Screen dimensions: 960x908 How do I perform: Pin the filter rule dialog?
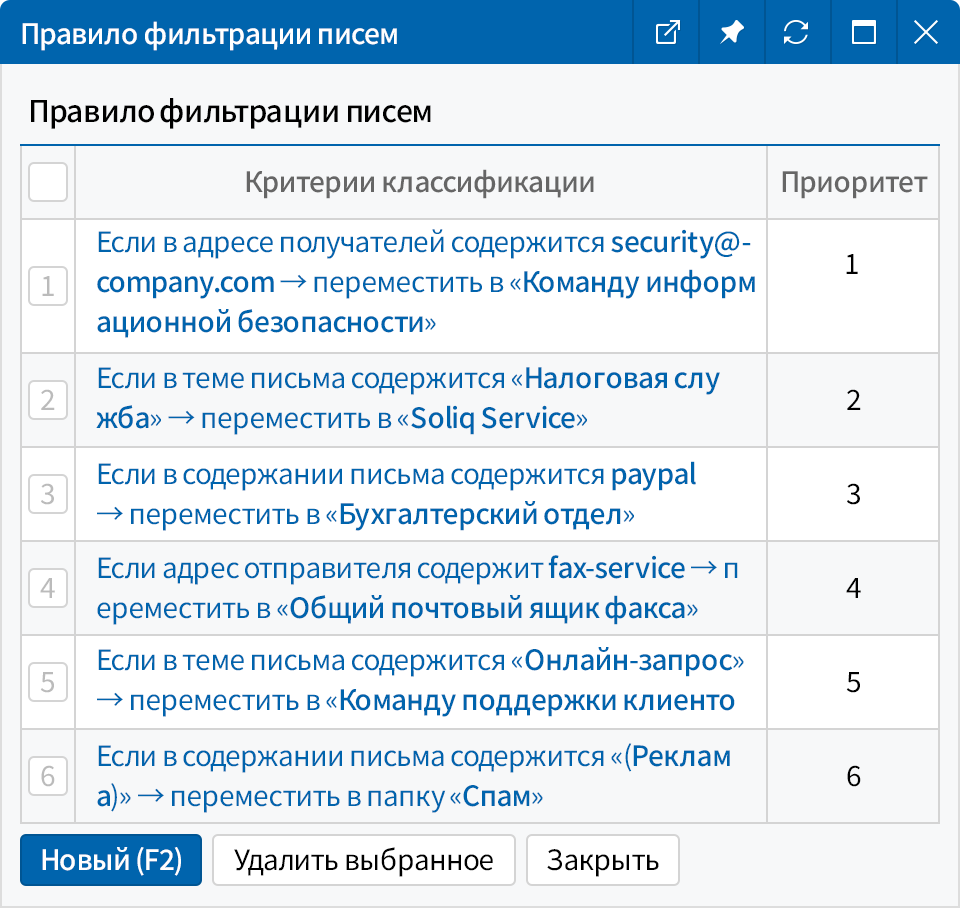coord(732,32)
